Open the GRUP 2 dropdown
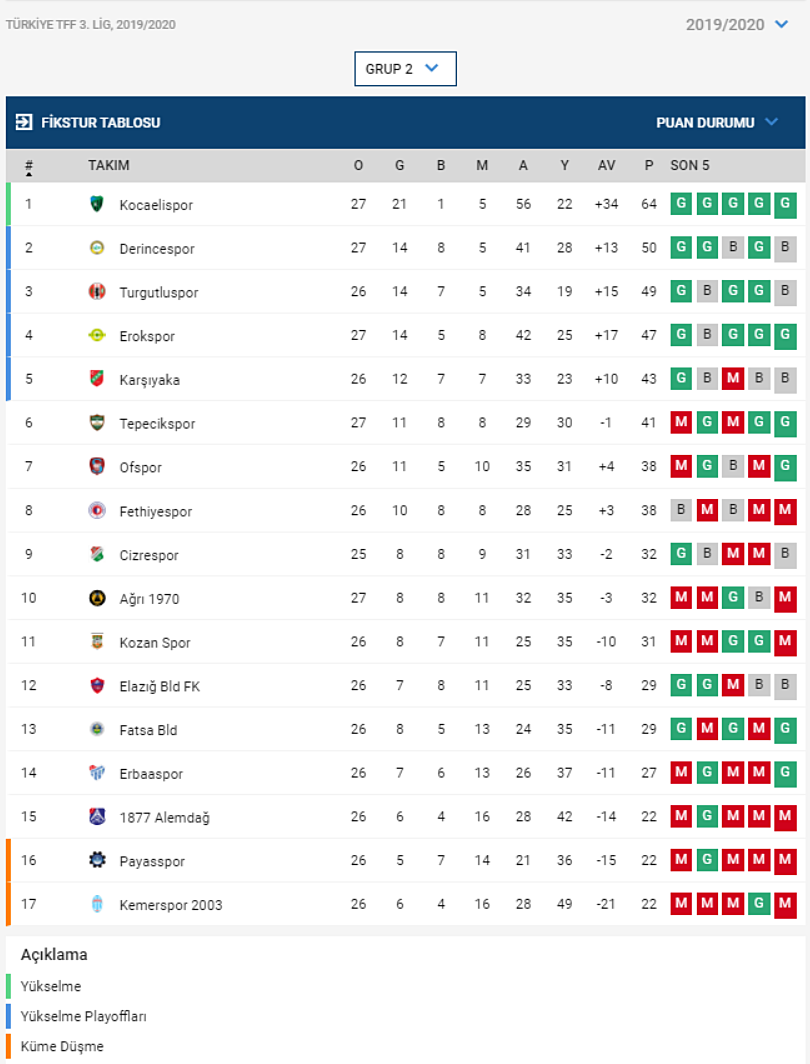 (x=405, y=69)
